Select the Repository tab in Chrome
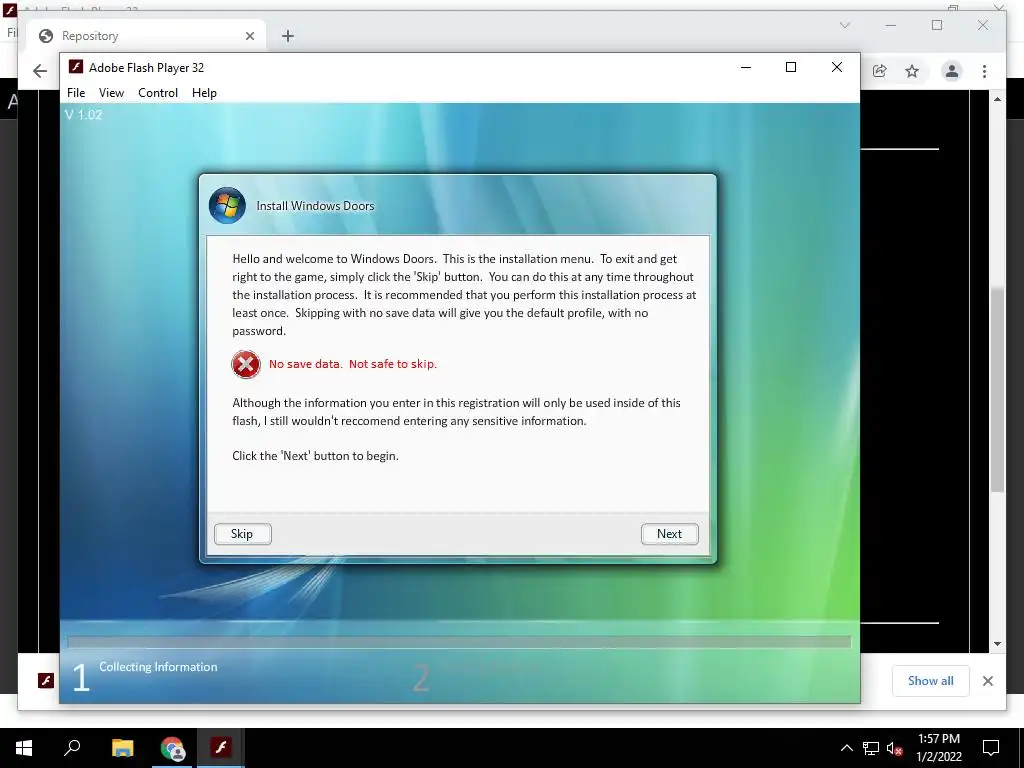The width and height of the screenshot is (1024, 768). pyautogui.click(x=145, y=36)
